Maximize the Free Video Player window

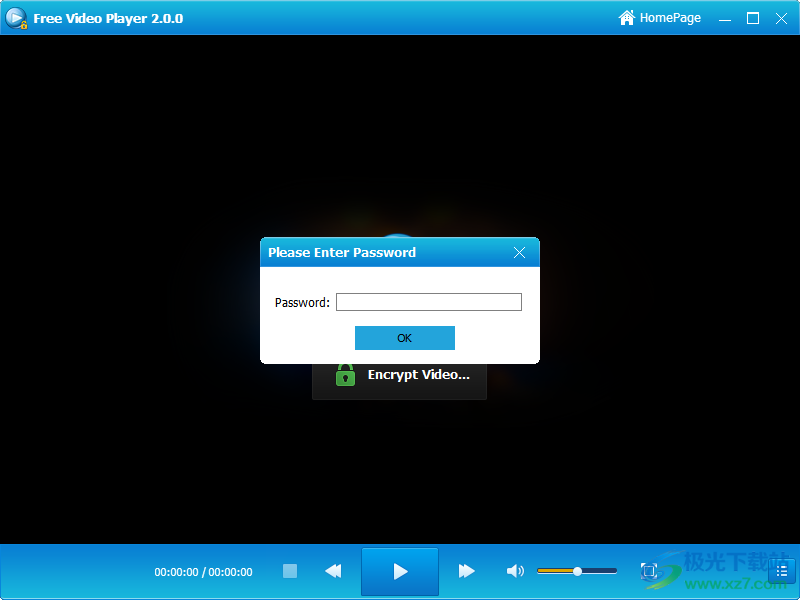tap(752, 18)
